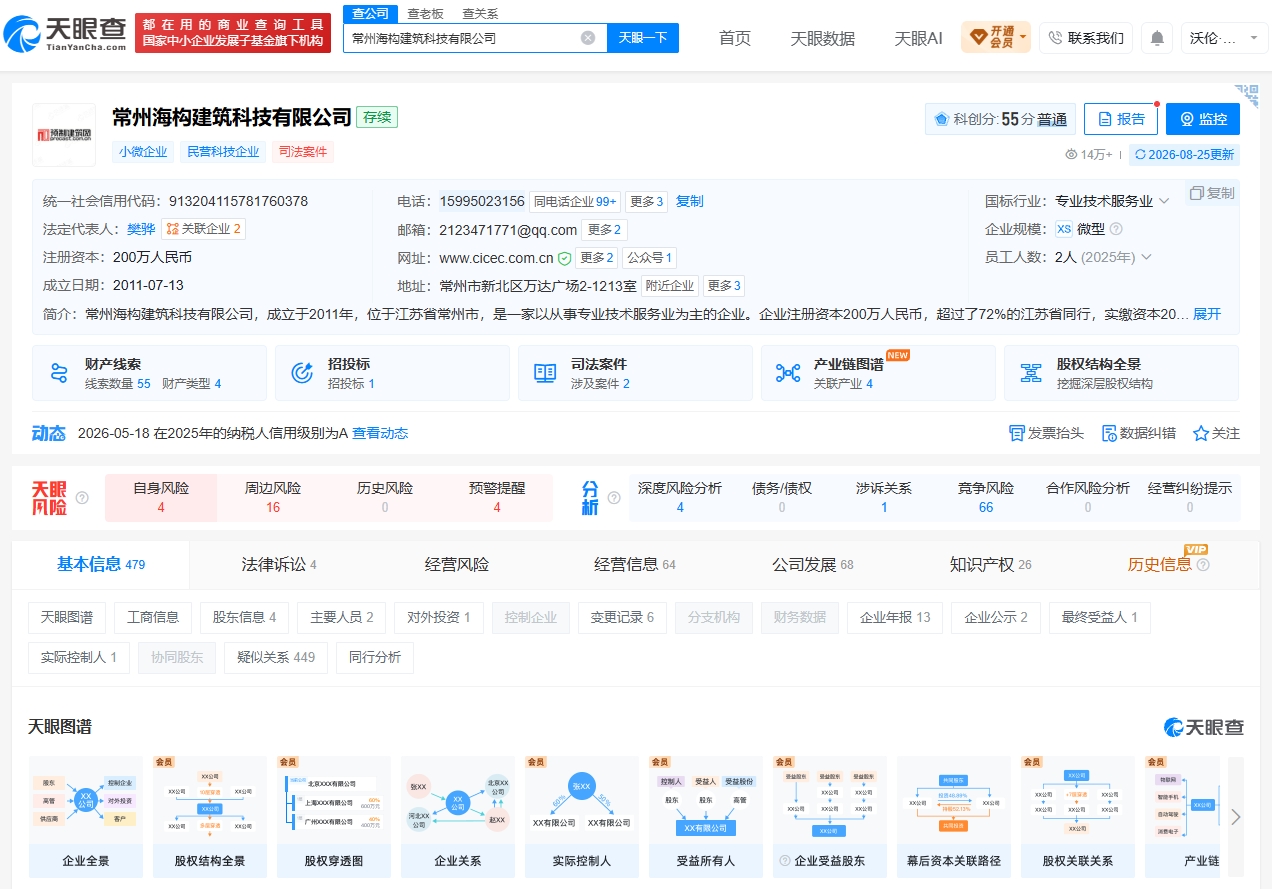Screen dimensions: 1272x889
Task: Click the green verified shield icon by website
Action: click(x=565, y=258)
